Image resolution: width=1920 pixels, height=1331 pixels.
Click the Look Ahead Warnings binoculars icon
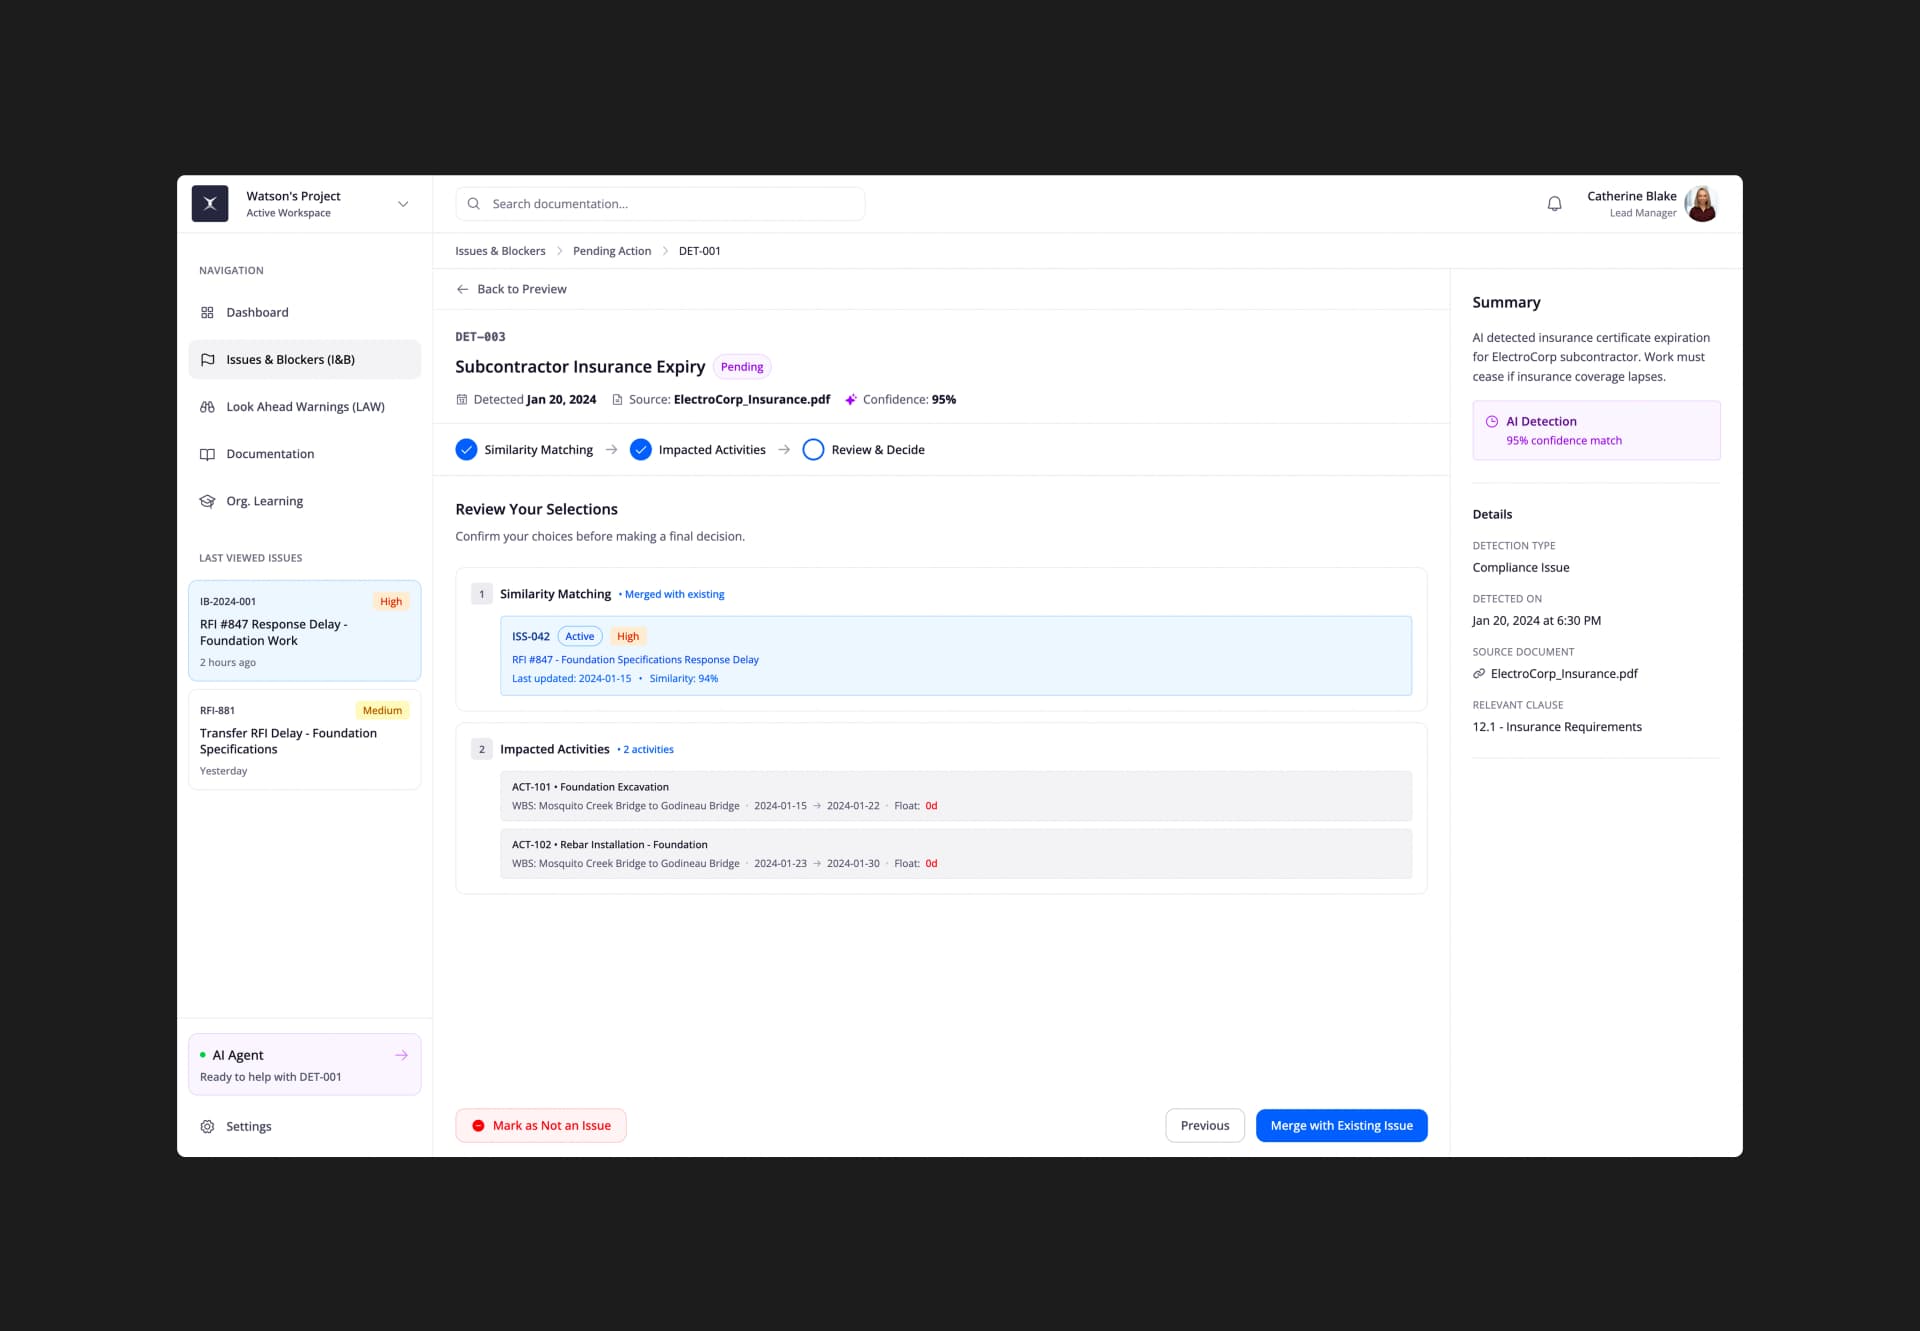click(207, 407)
